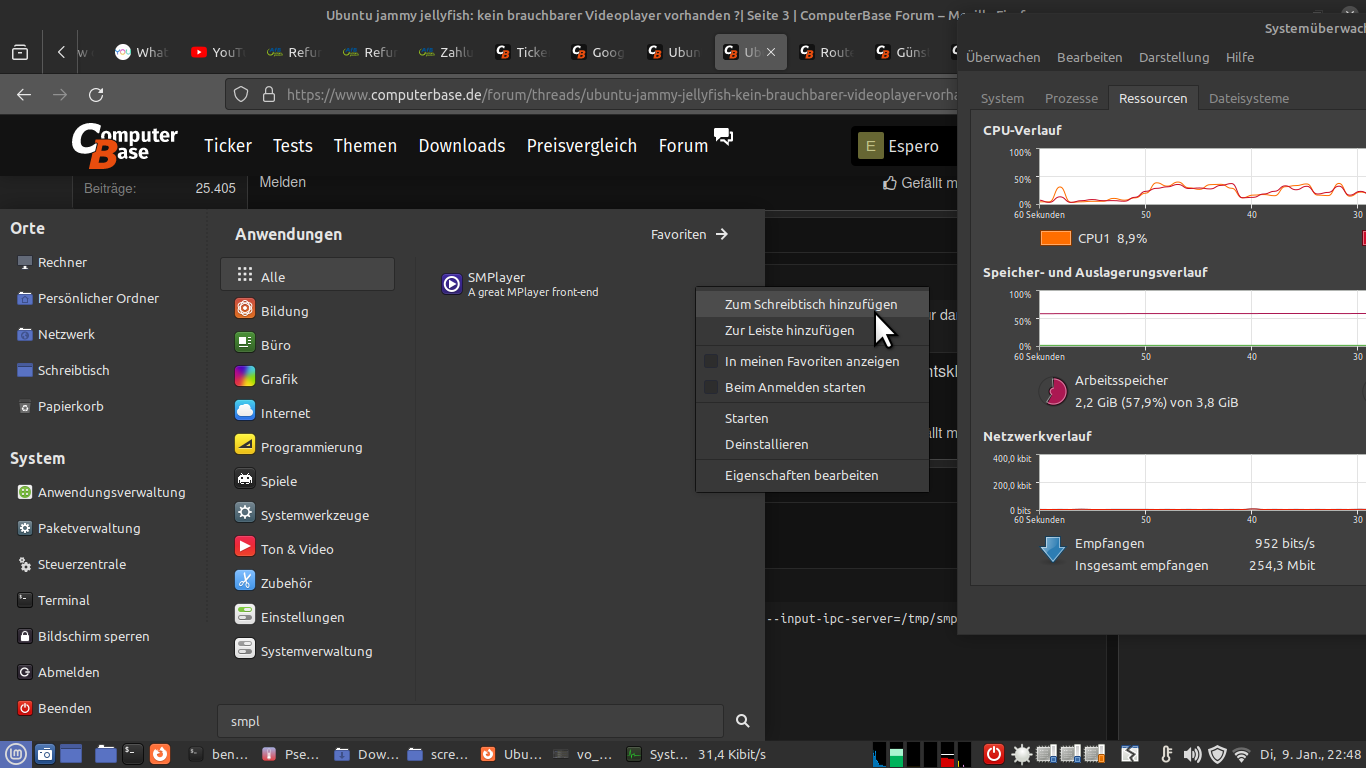Click the shield icon in system tray
The height and width of the screenshot is (768, 1366).
click(x=1217, y=754)
